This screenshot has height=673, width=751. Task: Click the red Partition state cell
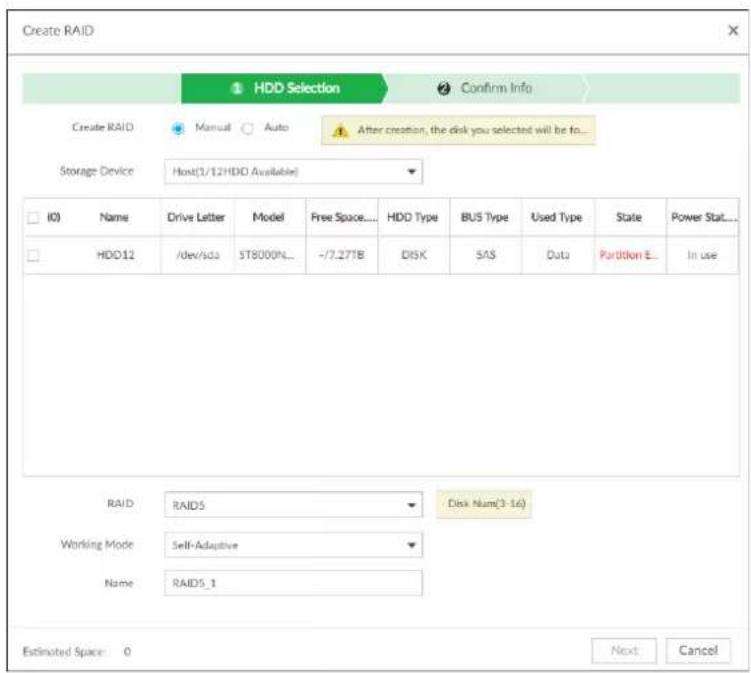629,255
